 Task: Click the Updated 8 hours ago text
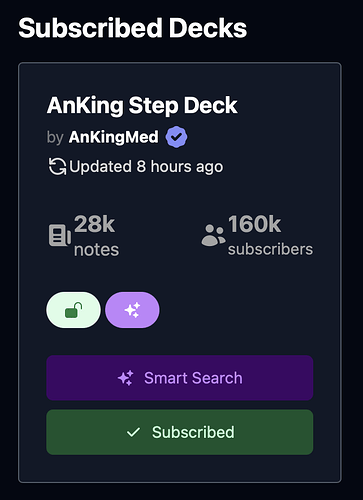coord(146,167)
